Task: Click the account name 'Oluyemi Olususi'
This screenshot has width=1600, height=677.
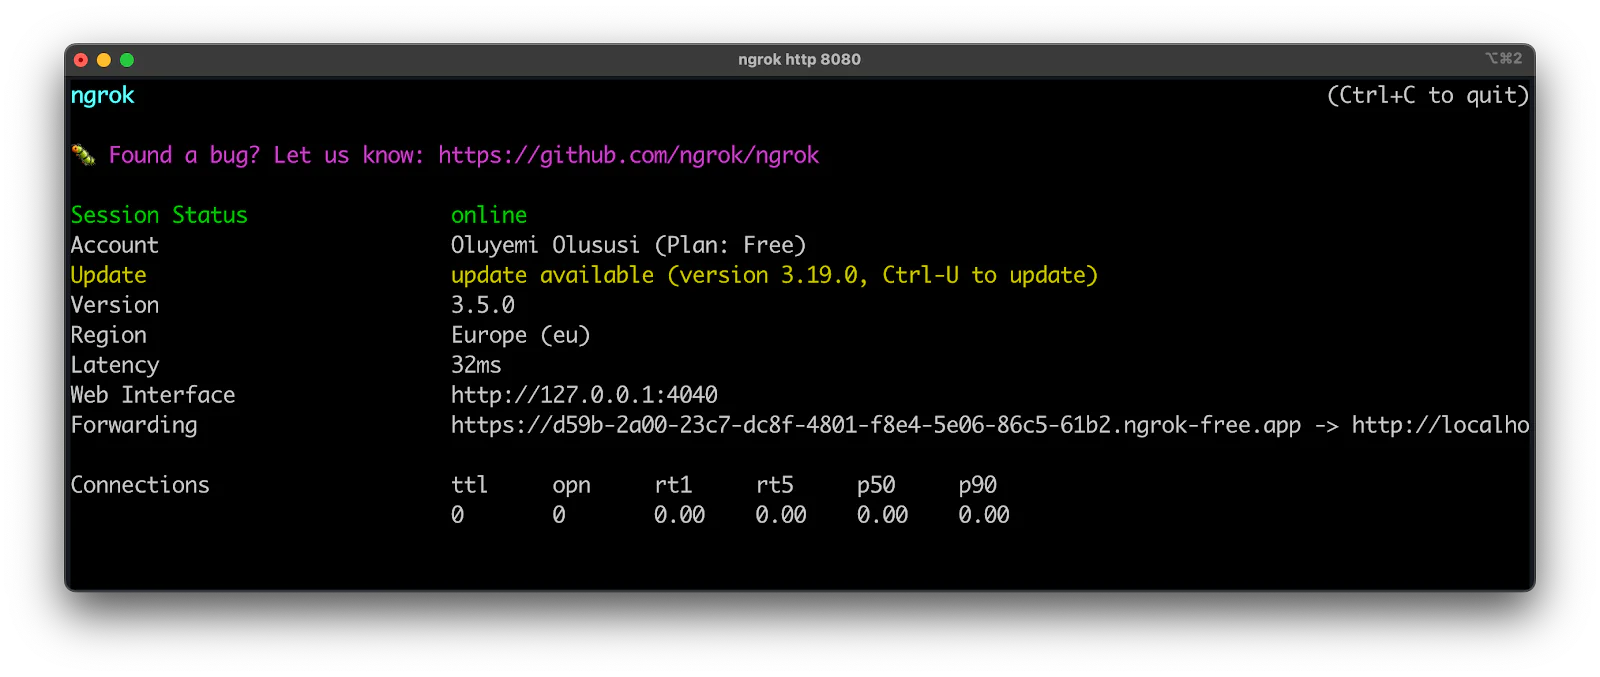Action: click(x=545, y=245)
